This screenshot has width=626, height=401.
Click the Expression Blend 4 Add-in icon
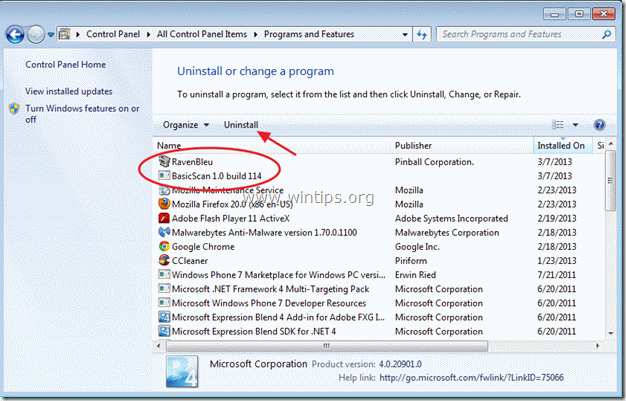[x=164, y=317]
